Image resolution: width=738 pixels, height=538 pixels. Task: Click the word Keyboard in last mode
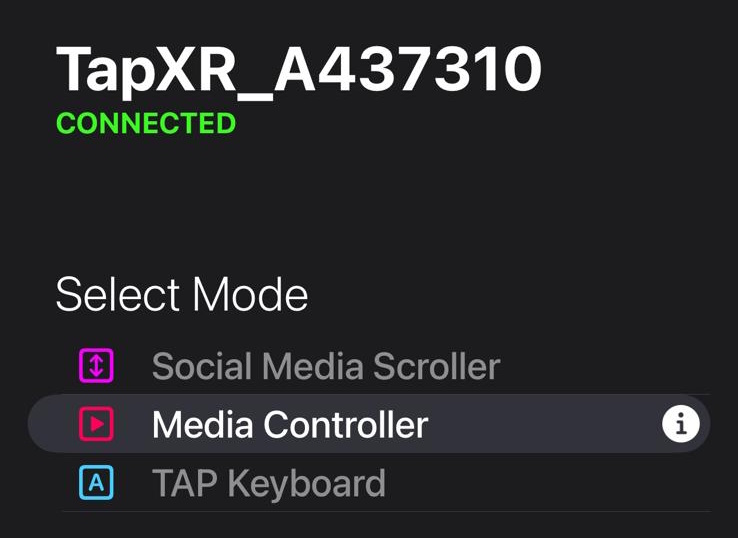(307, 485)
